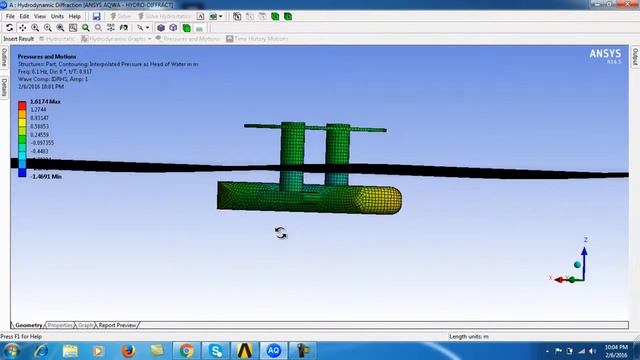Select the Rotate view tool

[9, 28]
